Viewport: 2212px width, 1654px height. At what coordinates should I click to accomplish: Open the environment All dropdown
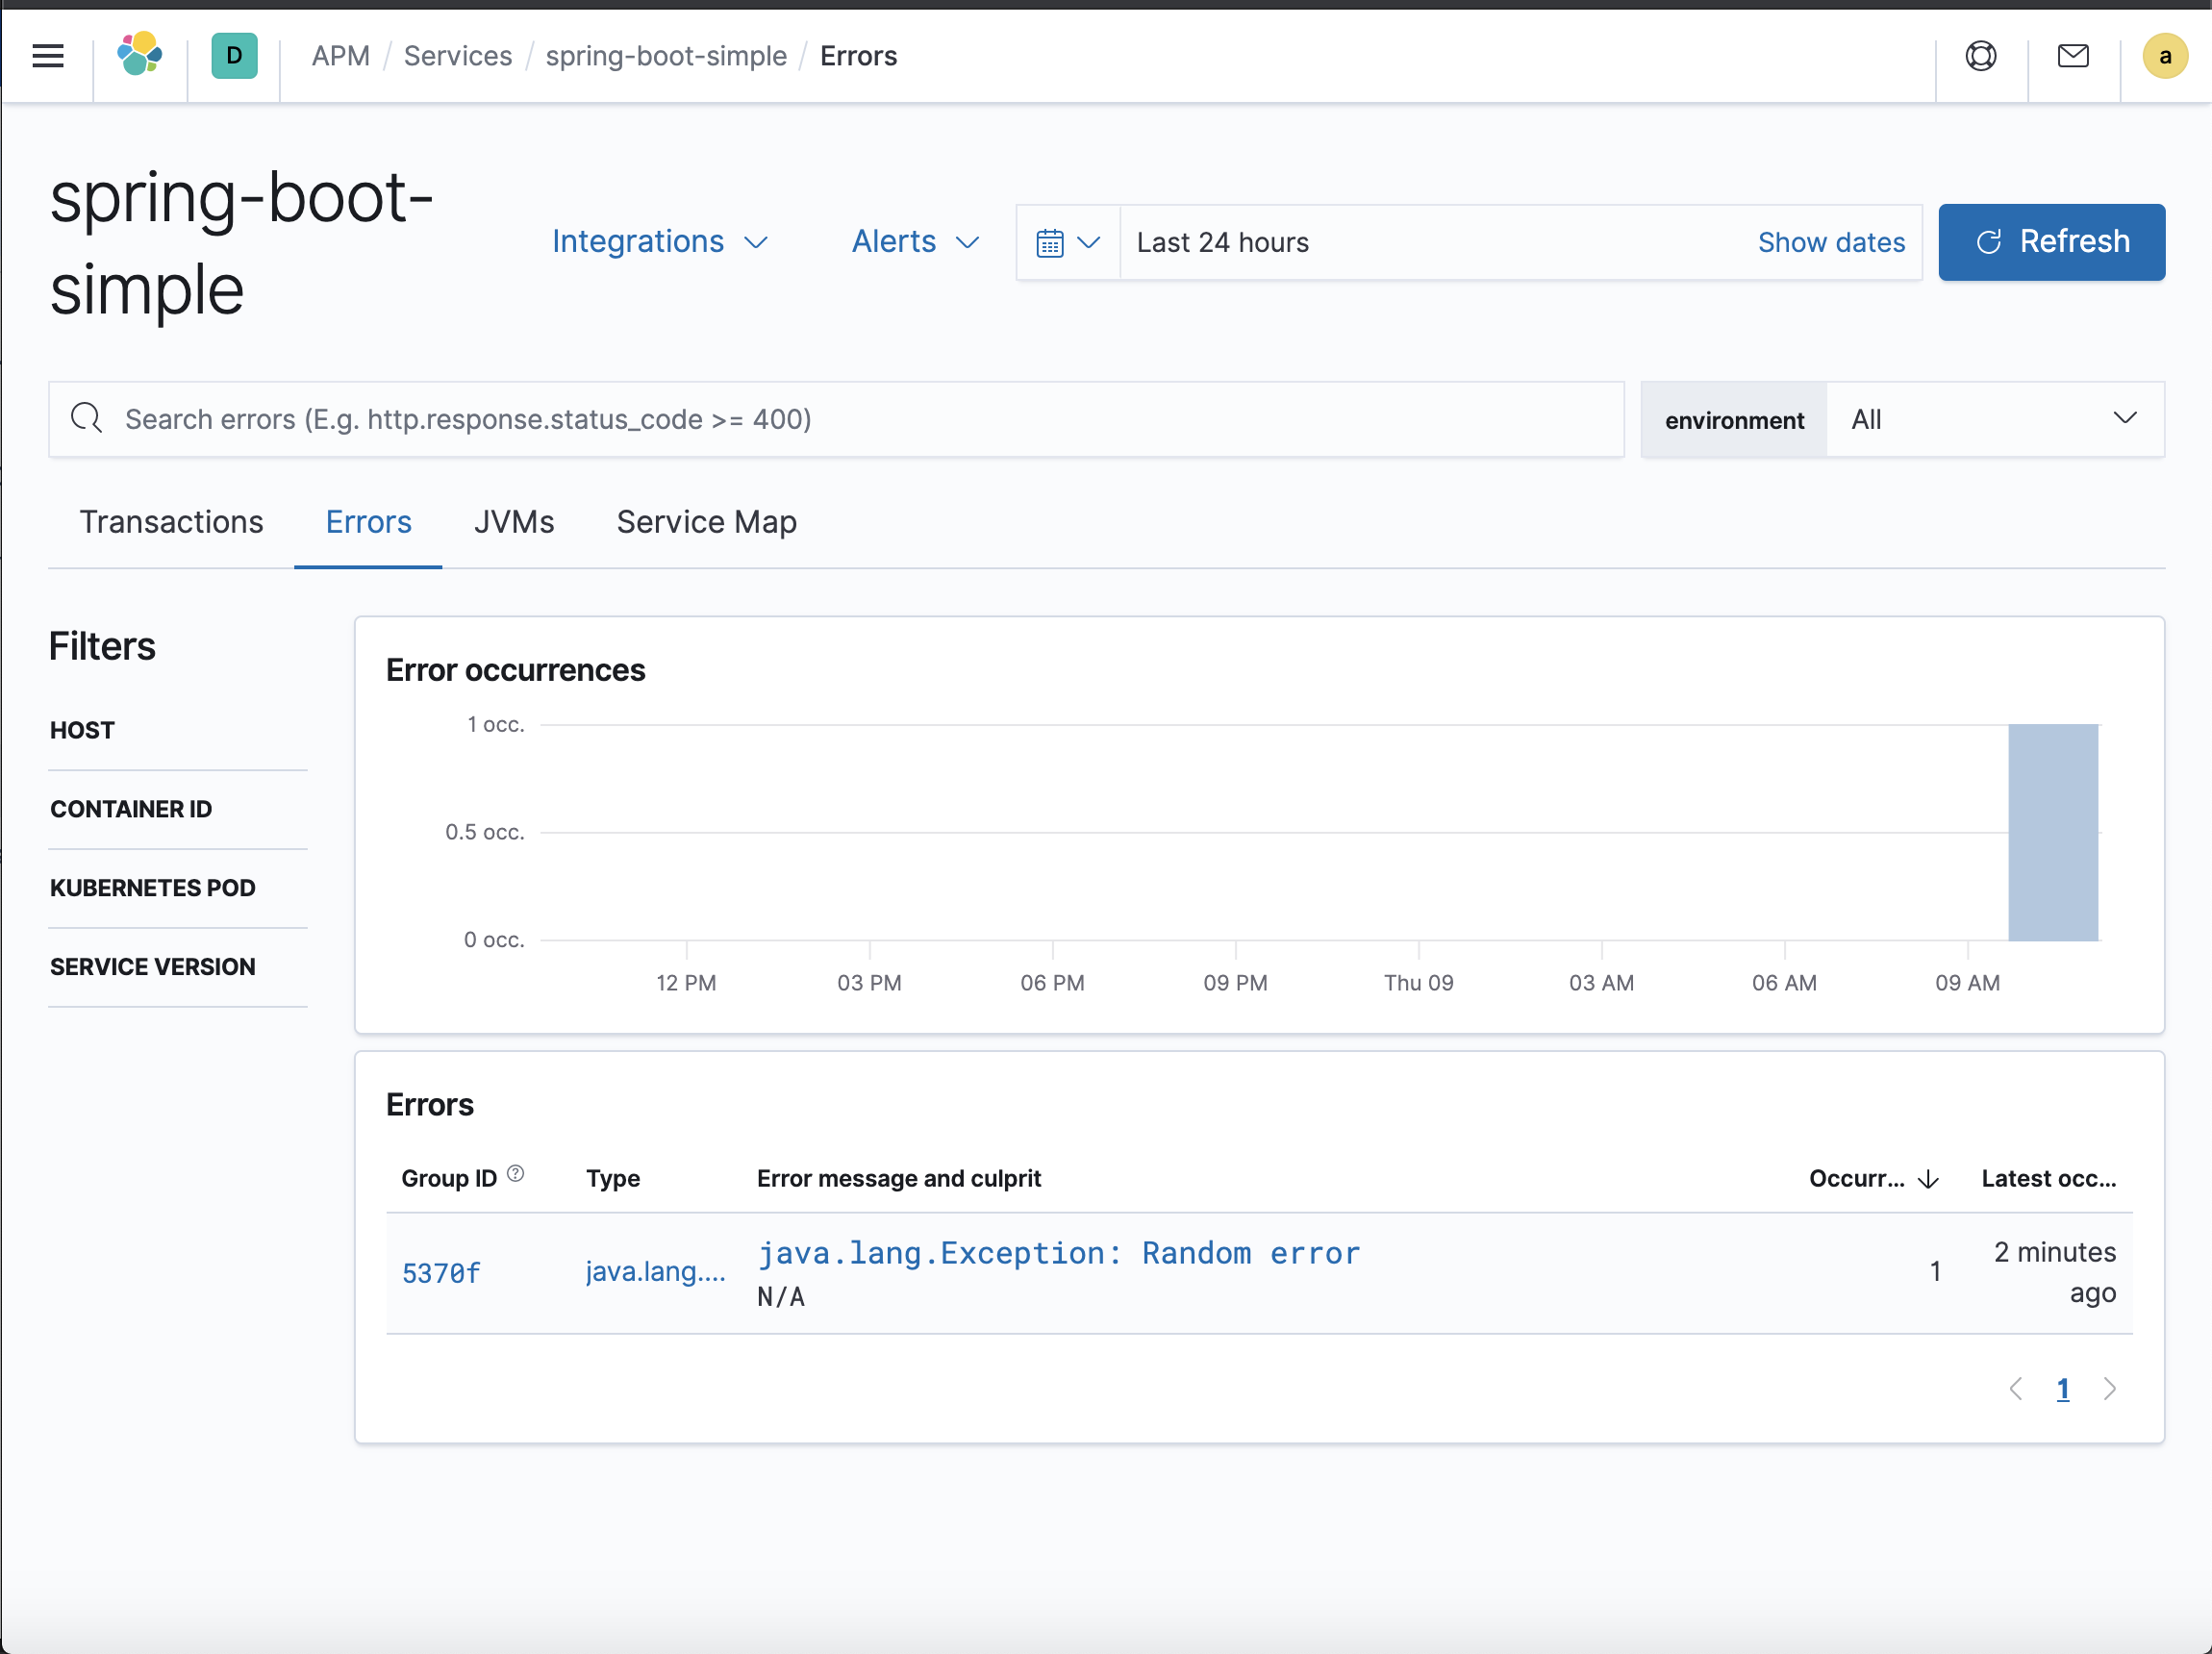click(x=1995, y=419)
